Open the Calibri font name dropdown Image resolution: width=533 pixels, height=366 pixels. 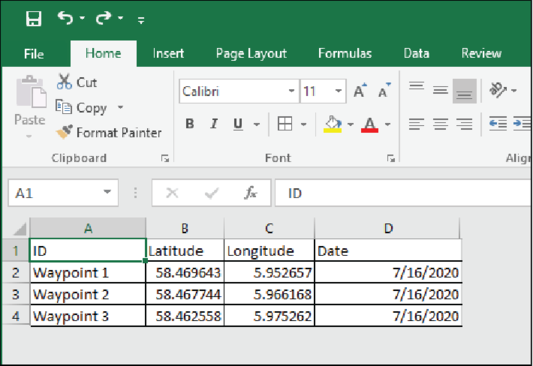[x=291, y=91]
